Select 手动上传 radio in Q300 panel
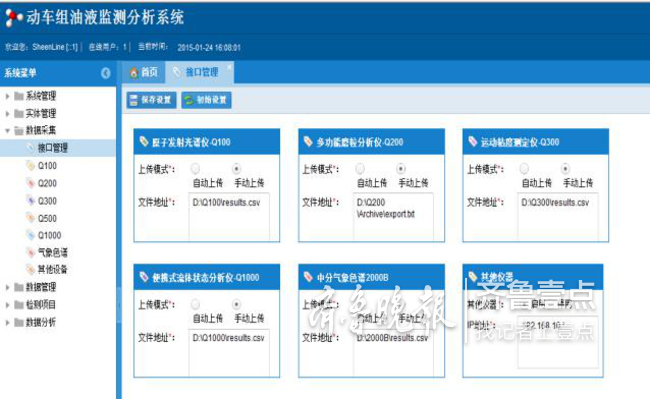The image size is (650, 399). [565, 169]
